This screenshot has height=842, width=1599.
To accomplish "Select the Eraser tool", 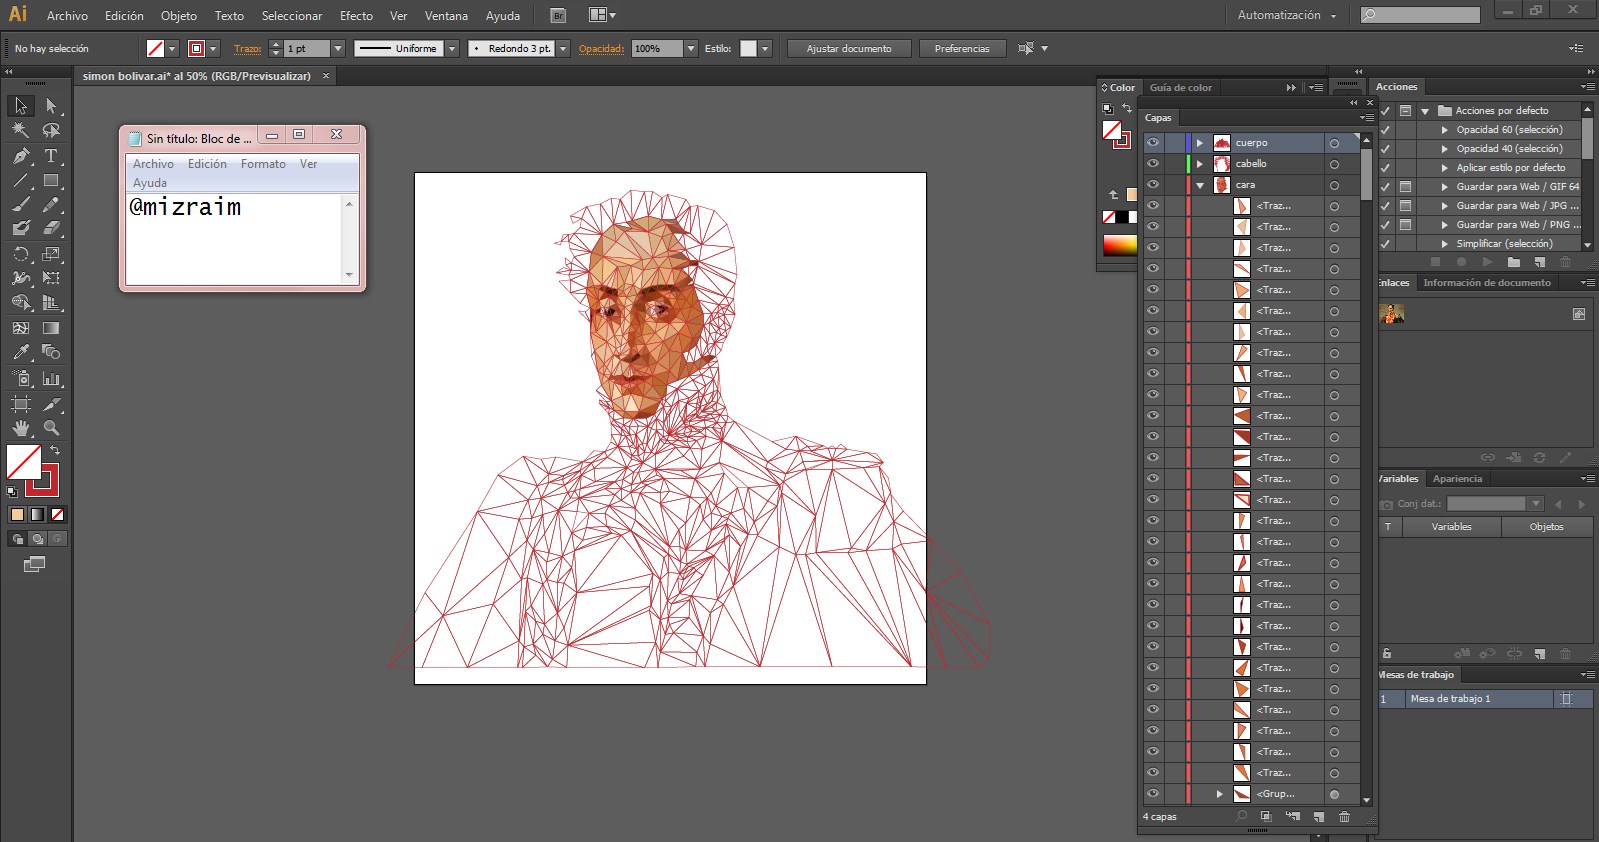I will coord(51,228).
